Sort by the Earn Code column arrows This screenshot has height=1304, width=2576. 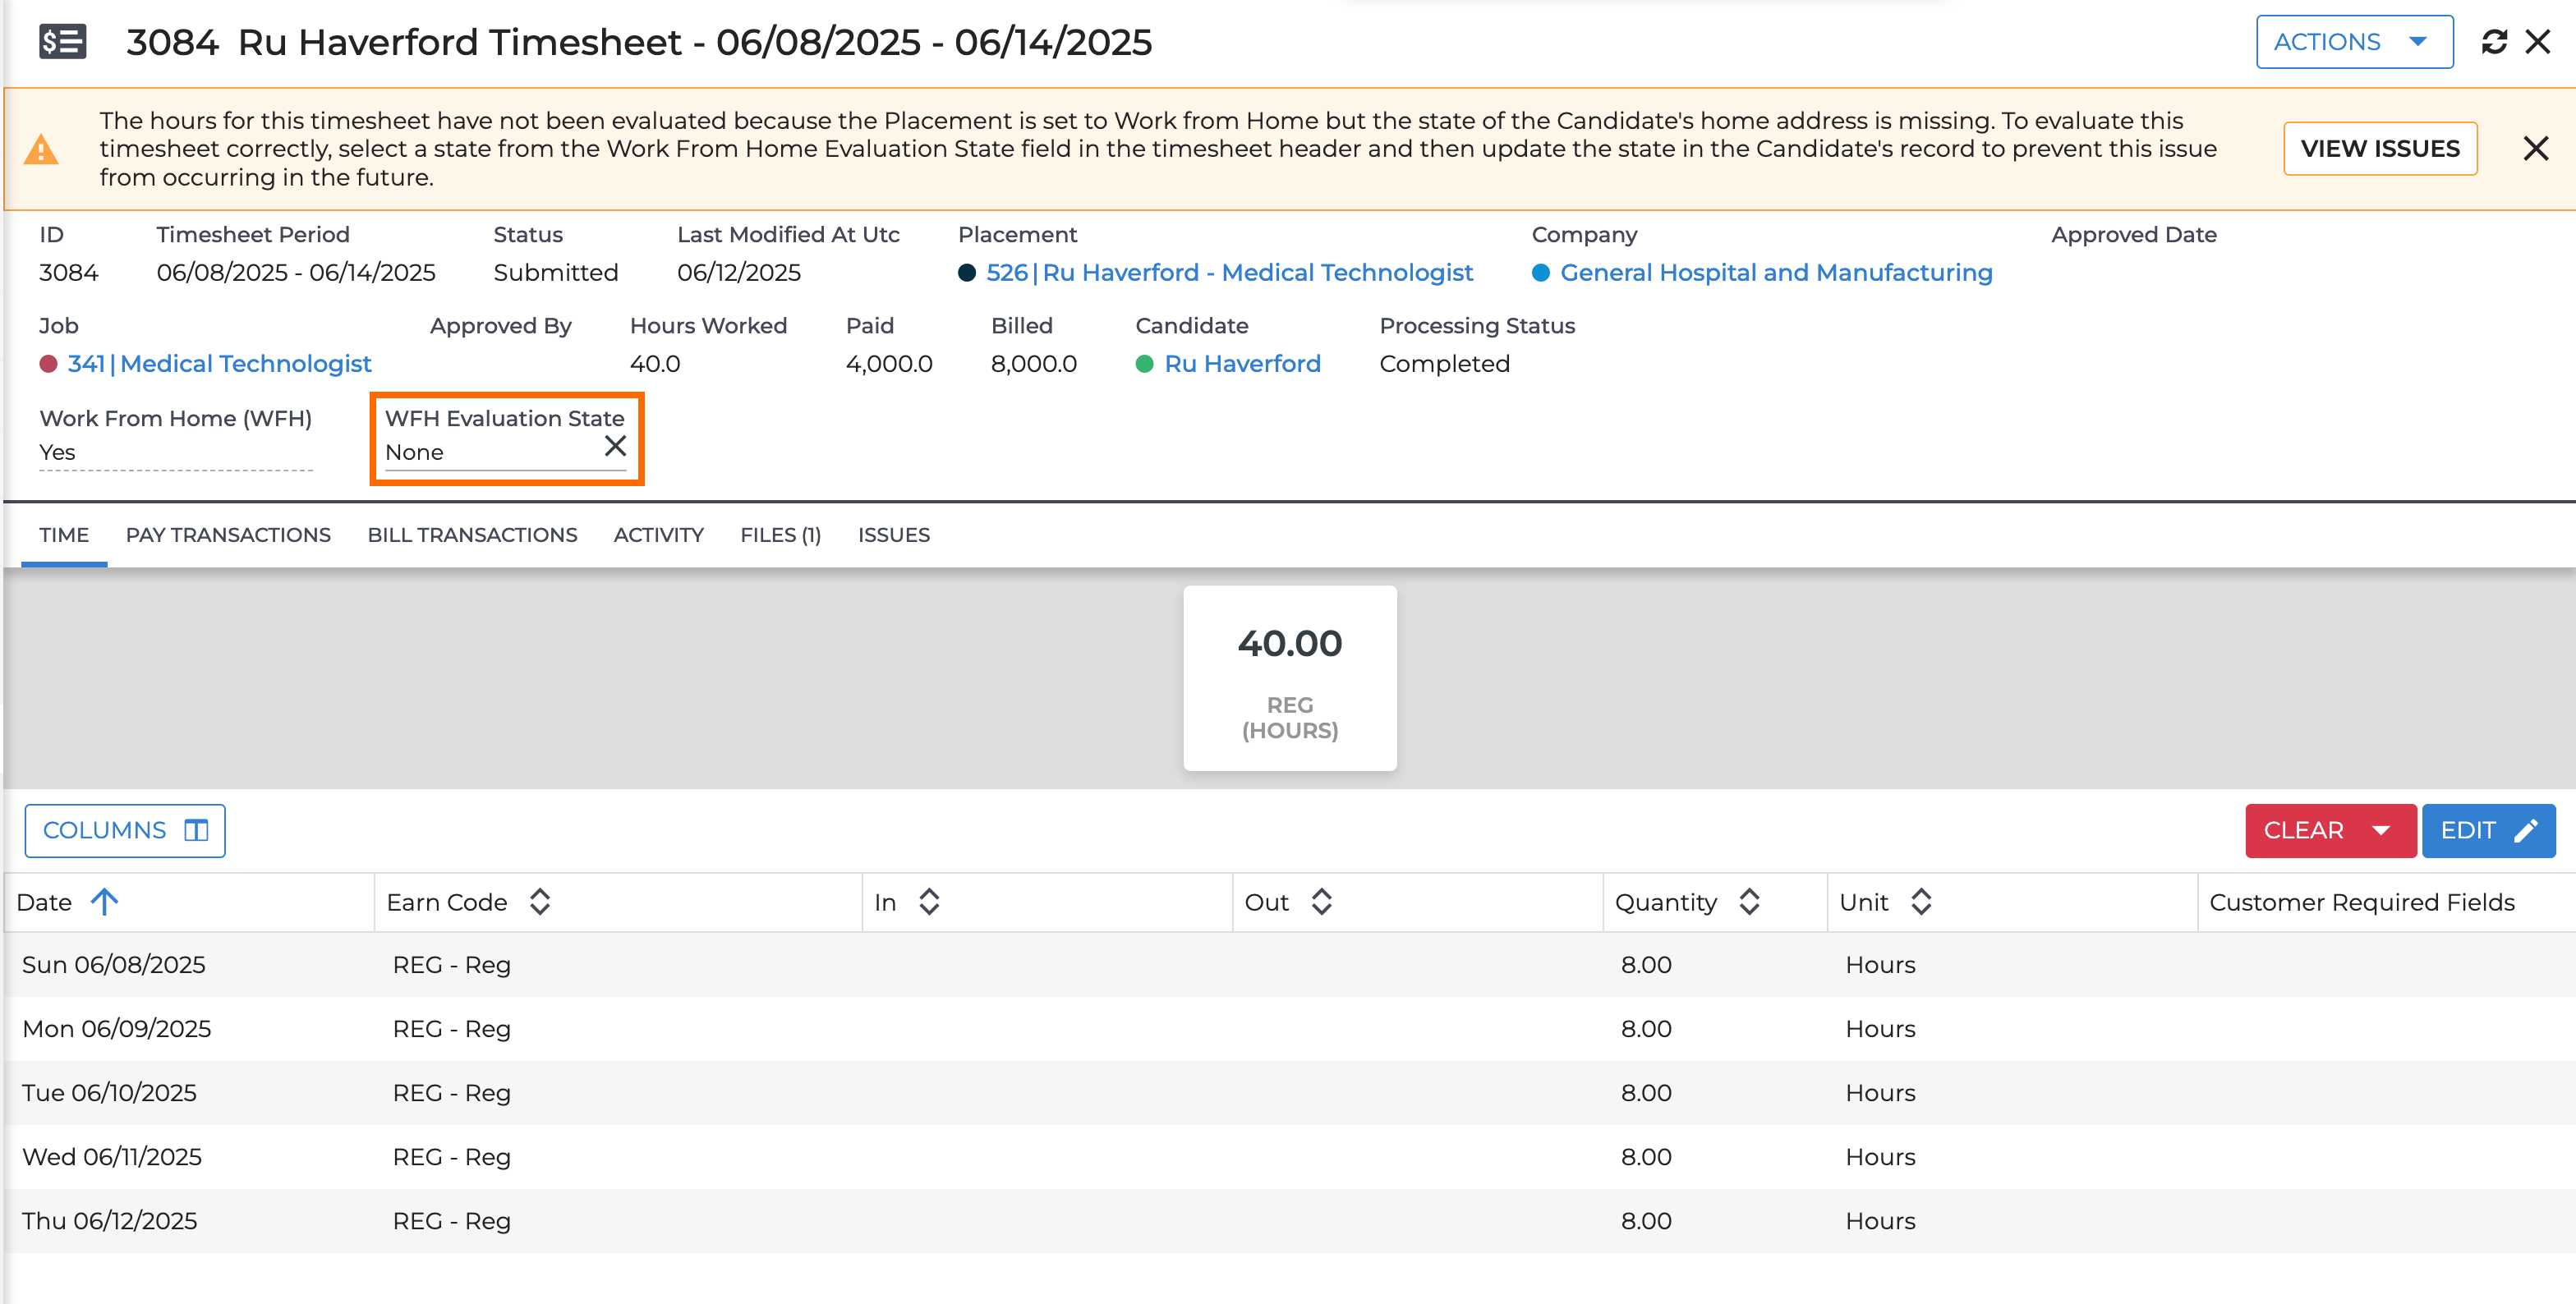(x=540, y=903)
